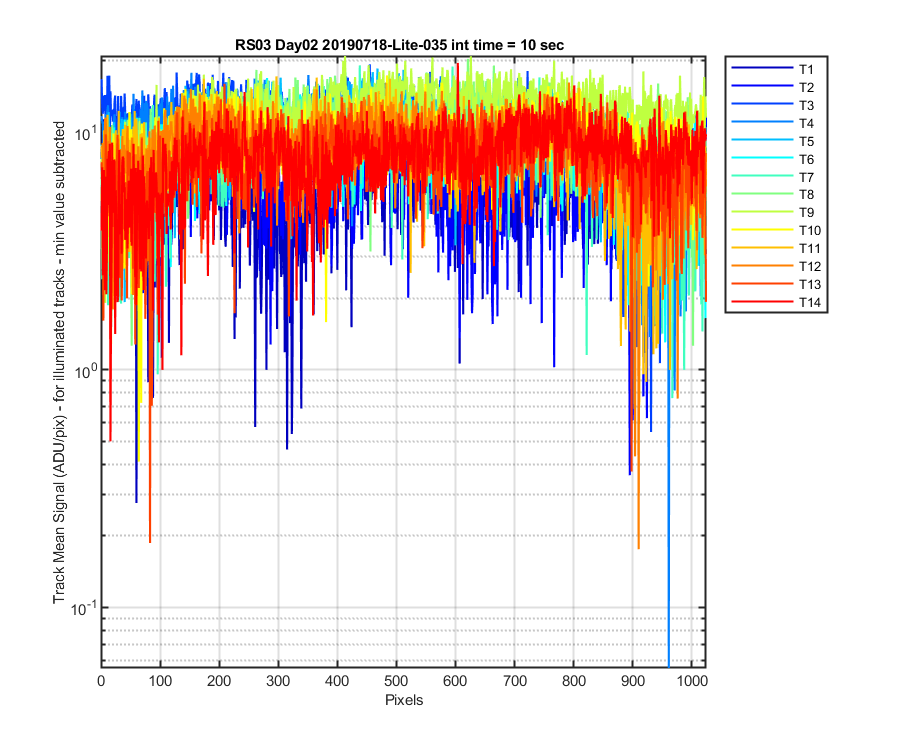Click x-axis tick label 1000
Screen dimensions: 900x750
tap(692, 681)
